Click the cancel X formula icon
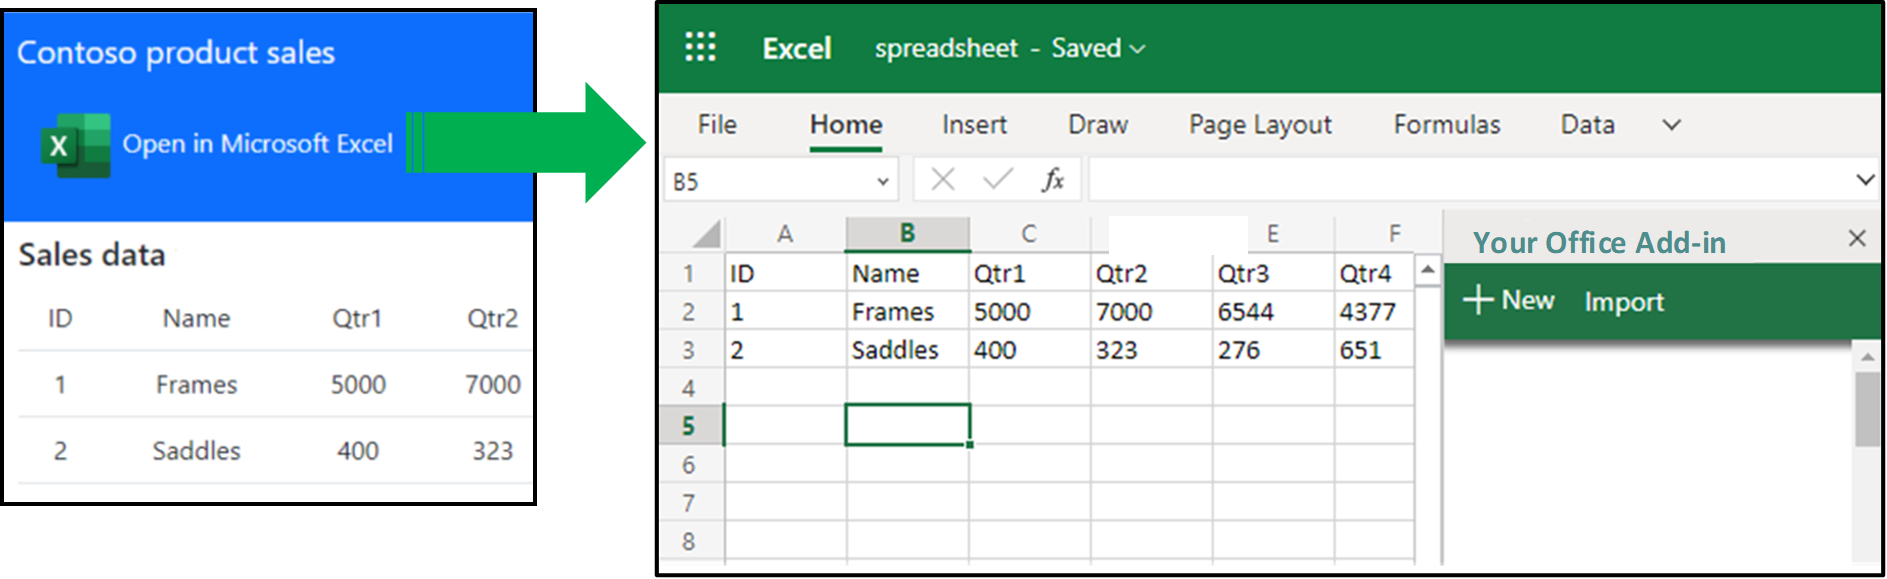The image size is (1887, 579). click(942, 180)
